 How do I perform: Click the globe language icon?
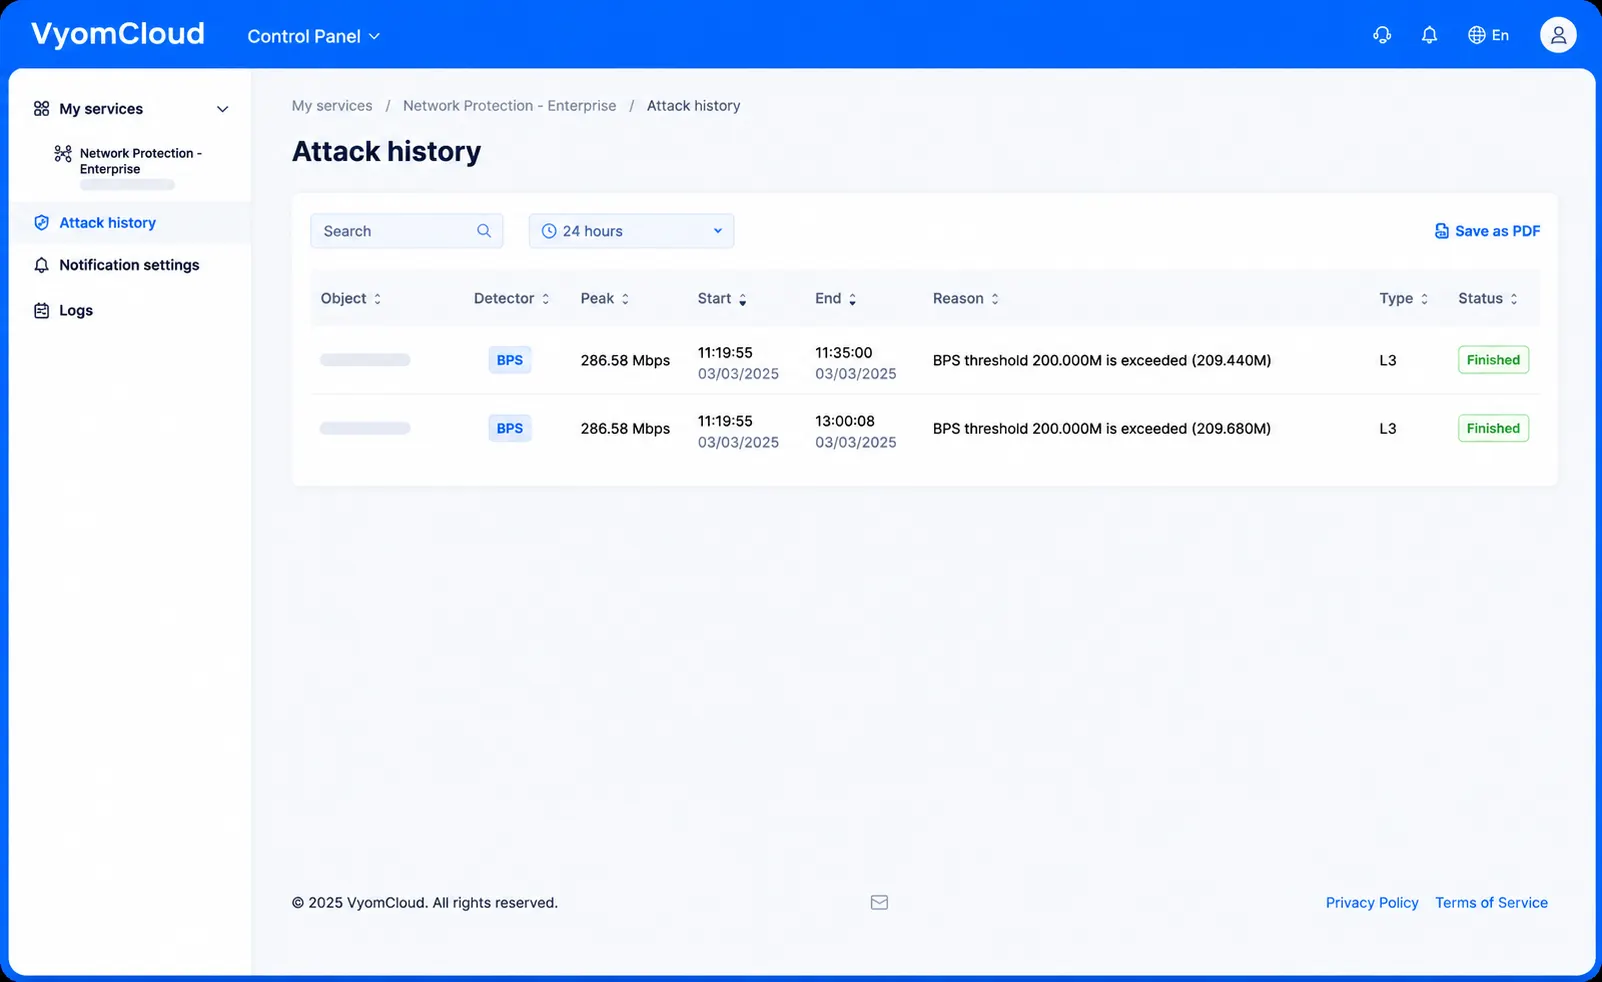click(1476, 35)
